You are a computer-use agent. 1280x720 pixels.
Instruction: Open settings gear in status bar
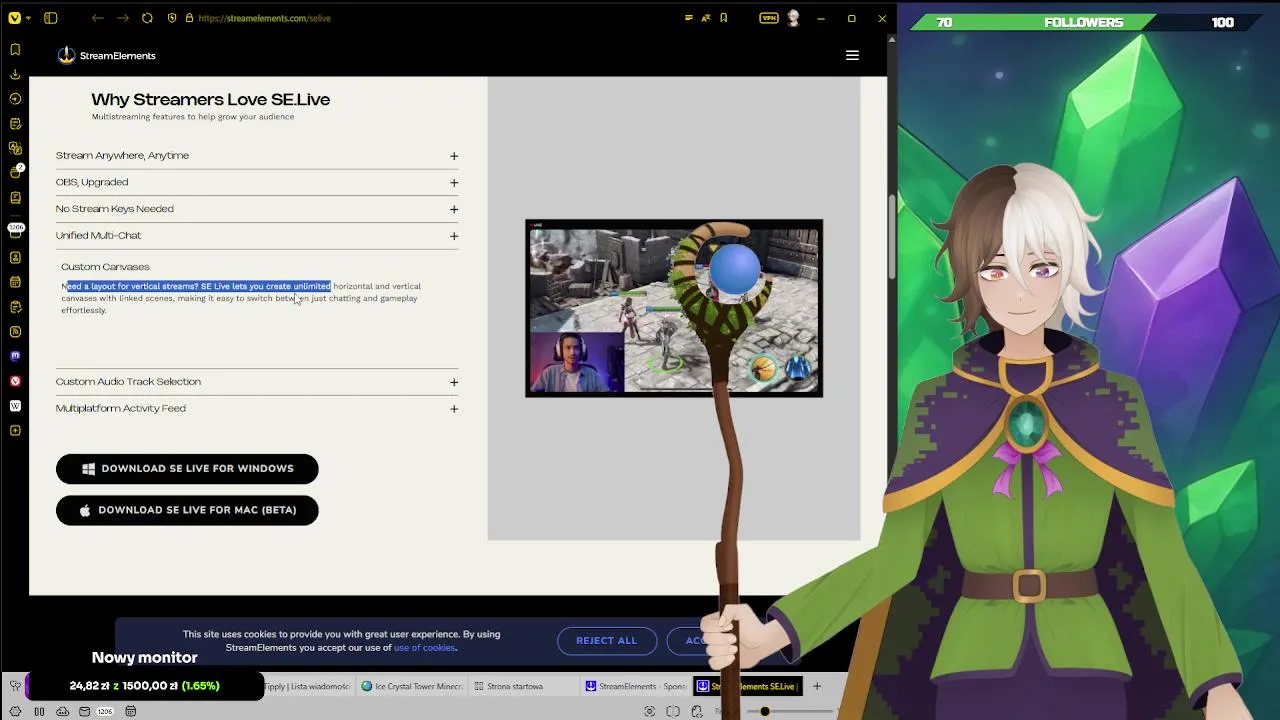(x=15, y=712)
